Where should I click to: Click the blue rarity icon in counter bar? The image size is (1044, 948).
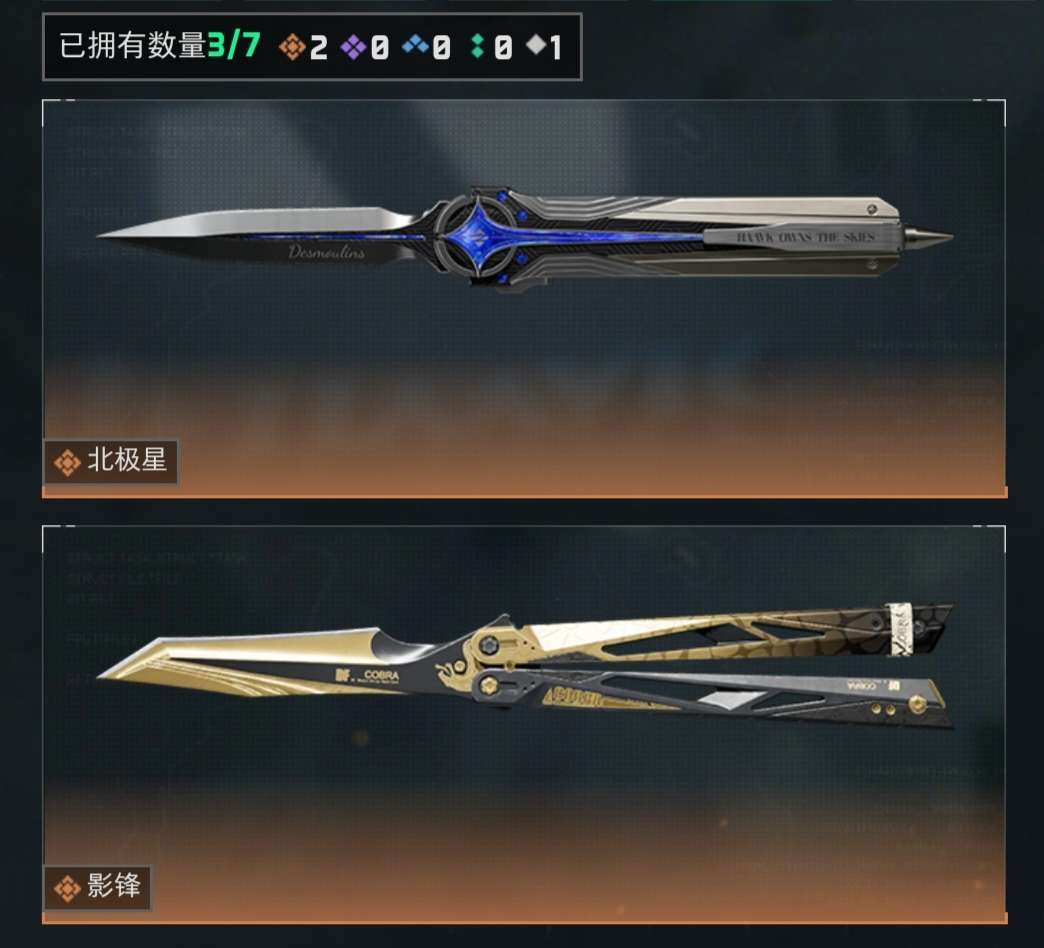point(415,45)
